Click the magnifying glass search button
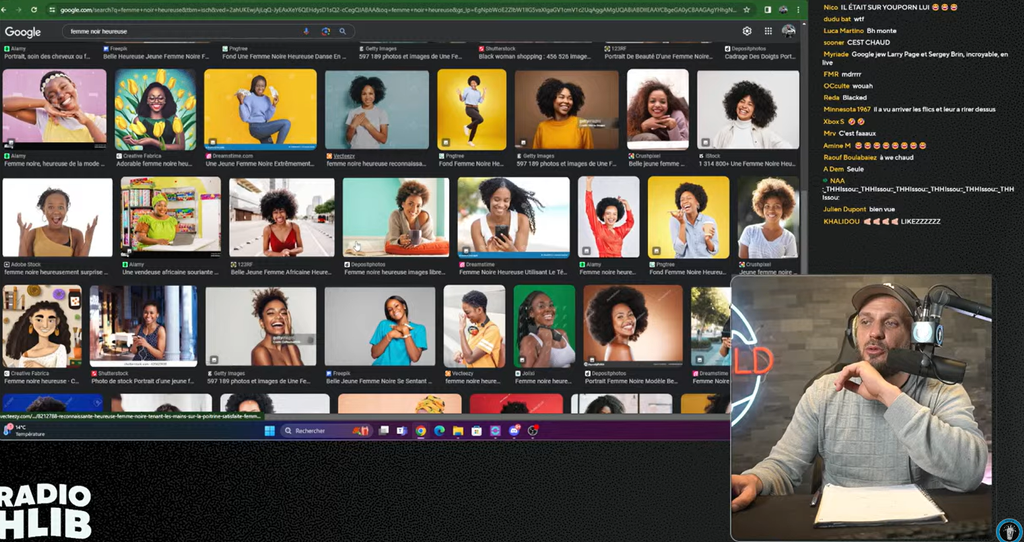 (342, 32)
